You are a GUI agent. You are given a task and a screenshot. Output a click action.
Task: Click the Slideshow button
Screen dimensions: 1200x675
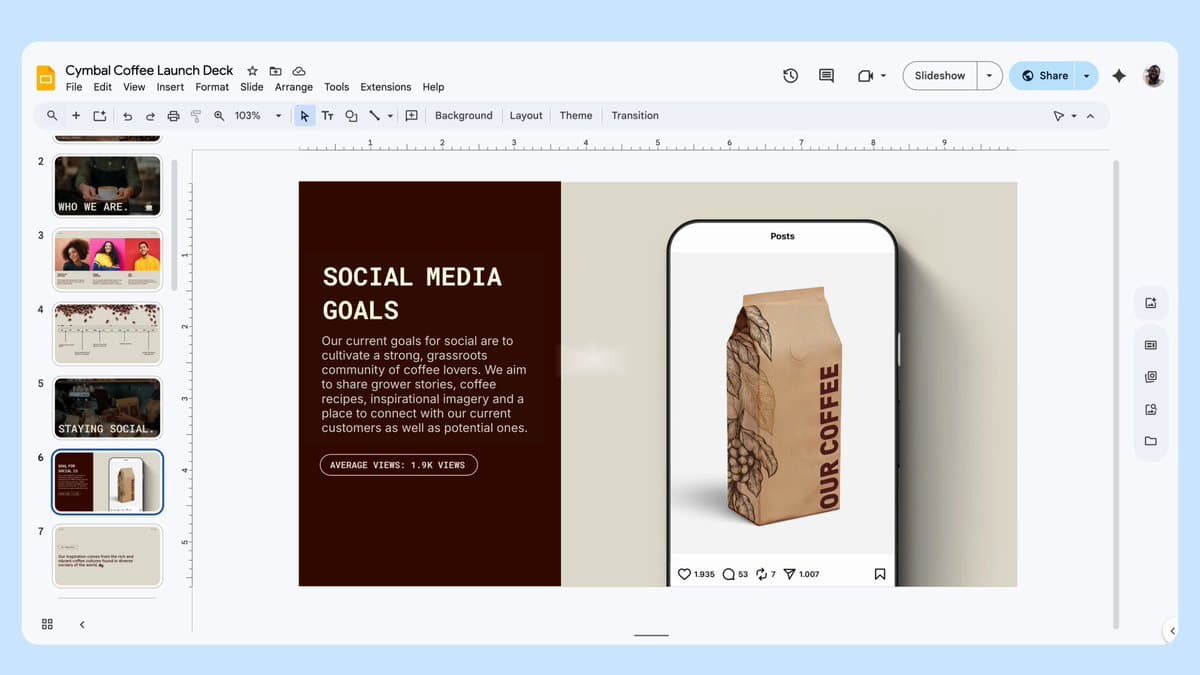click(939, 75)
